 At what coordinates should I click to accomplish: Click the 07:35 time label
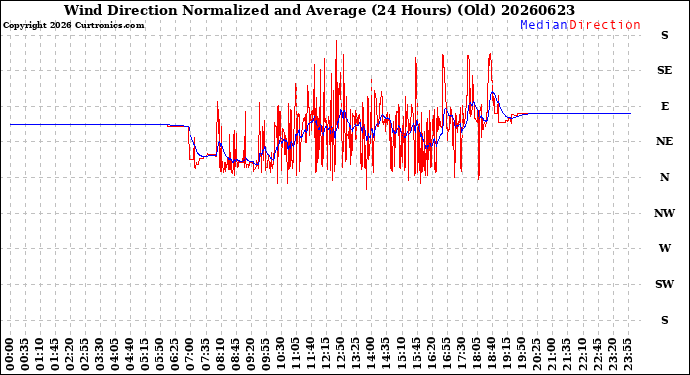coord(205,355)
